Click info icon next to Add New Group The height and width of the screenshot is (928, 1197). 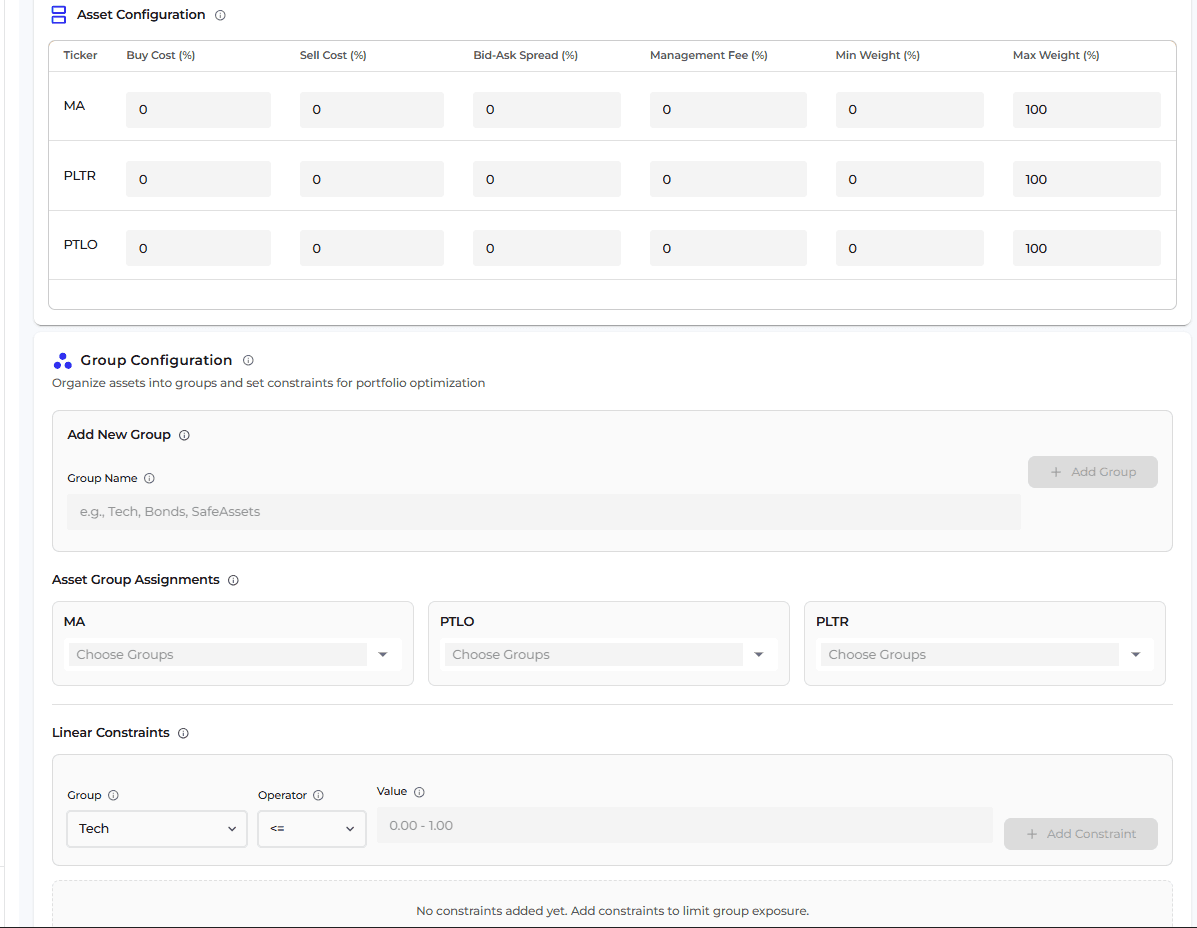(184, 435)
